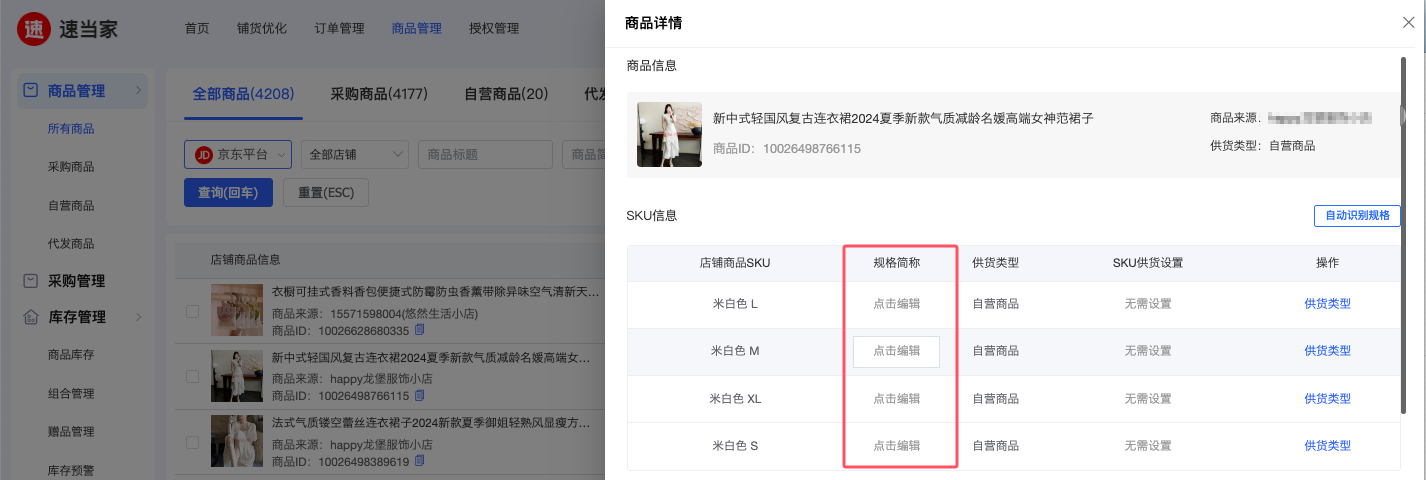Screen dimensions: 1426x480
Task: Open 授权管理 top navigation item
Action: tap(494, 28)
